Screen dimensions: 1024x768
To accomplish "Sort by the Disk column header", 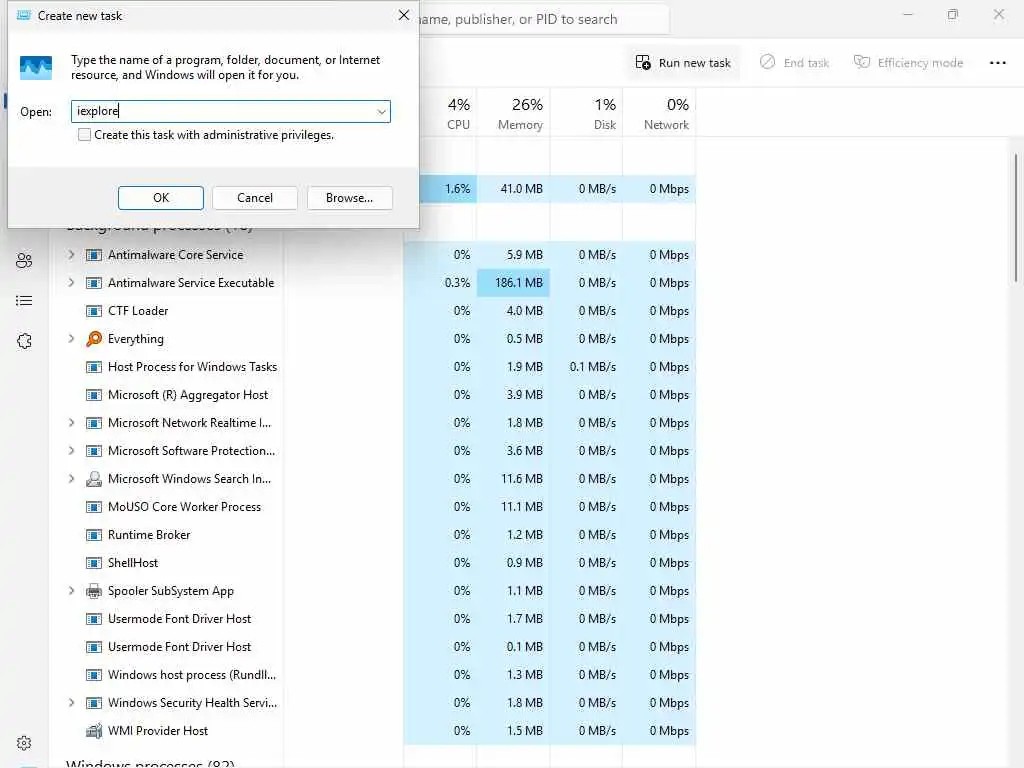I will pos(586,113).
